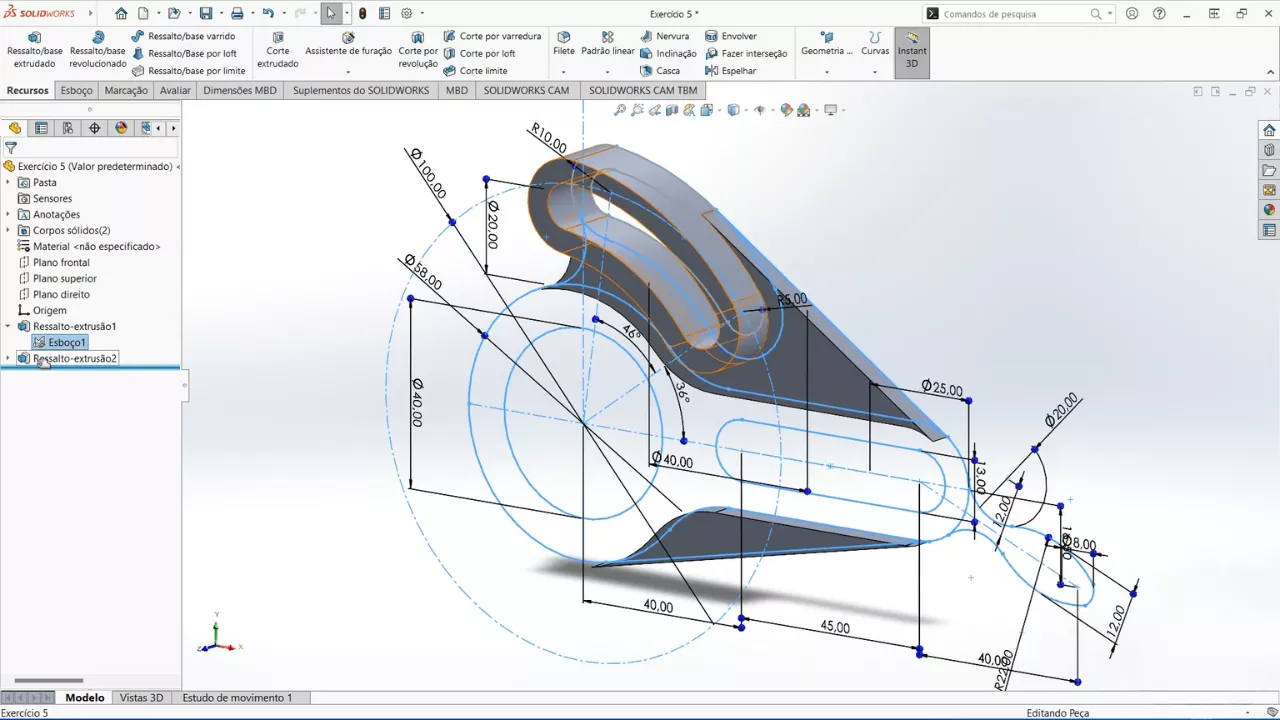
Task: Select the Corte extrudado tool
Action: click(x=277, y=50)
